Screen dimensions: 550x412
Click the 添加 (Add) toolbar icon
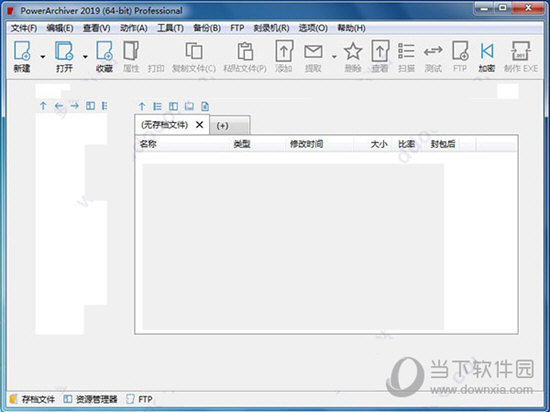pos(284,51)
